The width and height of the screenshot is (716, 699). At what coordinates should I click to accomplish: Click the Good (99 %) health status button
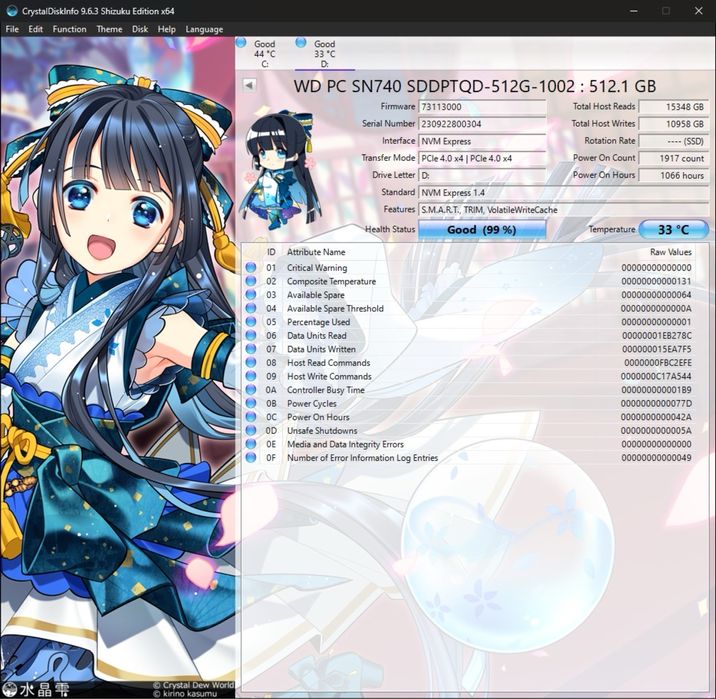click(x=482, y=229)
